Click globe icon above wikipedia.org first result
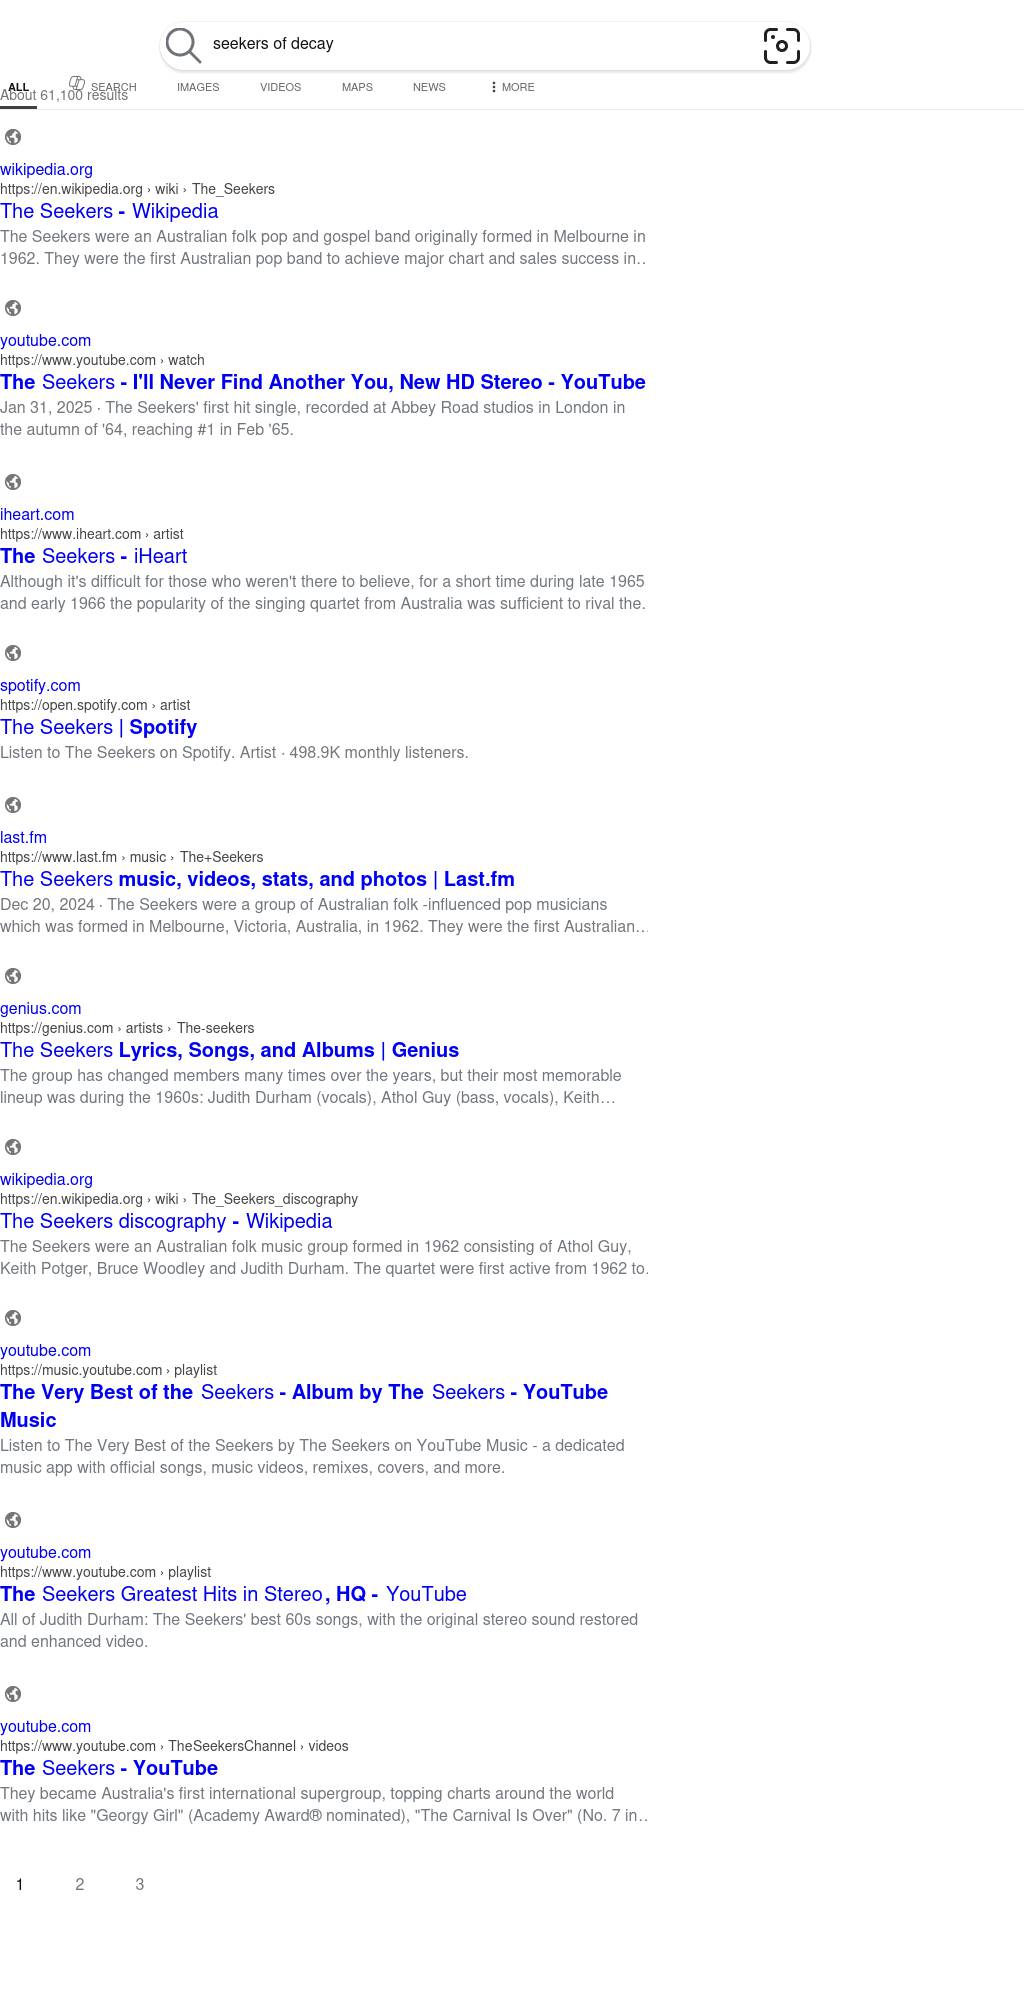1024x1989 pixels. [x=13, y=137]
